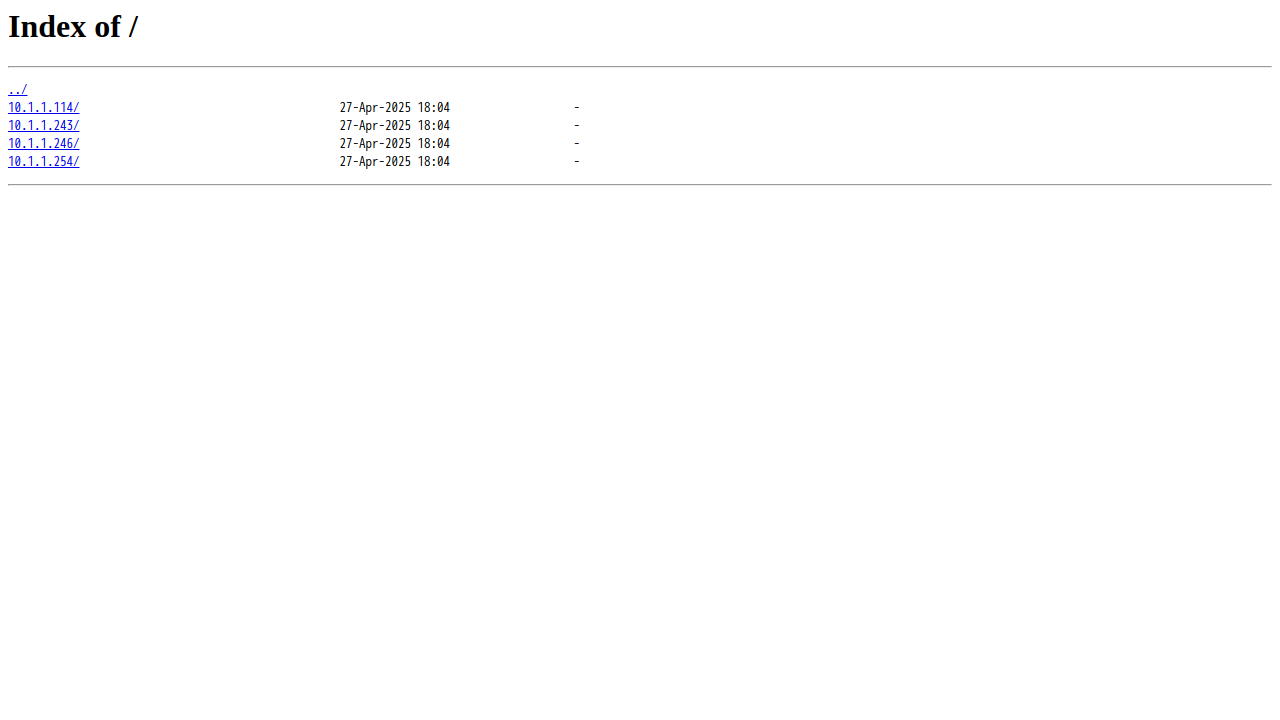Image resolution: width=1280 pixels, height=720 pixels.
Task: Click the 18:04 time for 10.1.1.114/
Action: 434,108
